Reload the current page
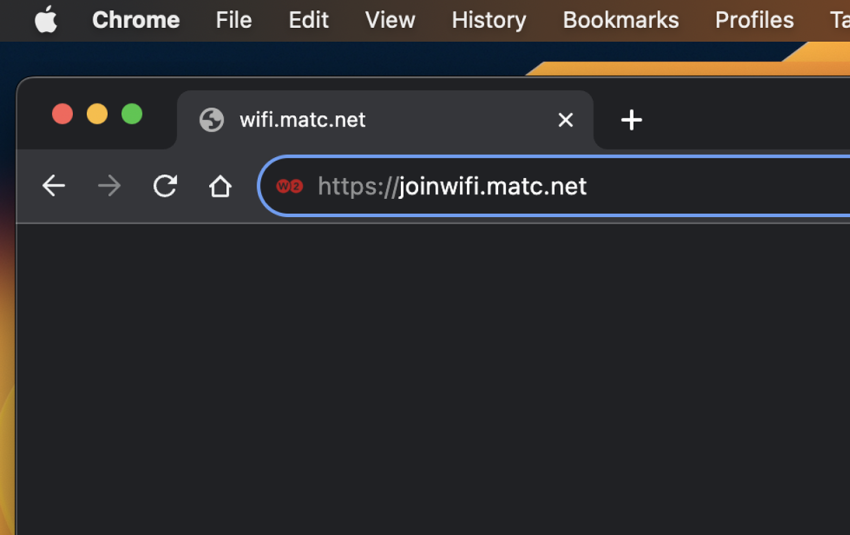Image resolution: width=850 pixels, height=535 pixels. (x=165, y=186)
